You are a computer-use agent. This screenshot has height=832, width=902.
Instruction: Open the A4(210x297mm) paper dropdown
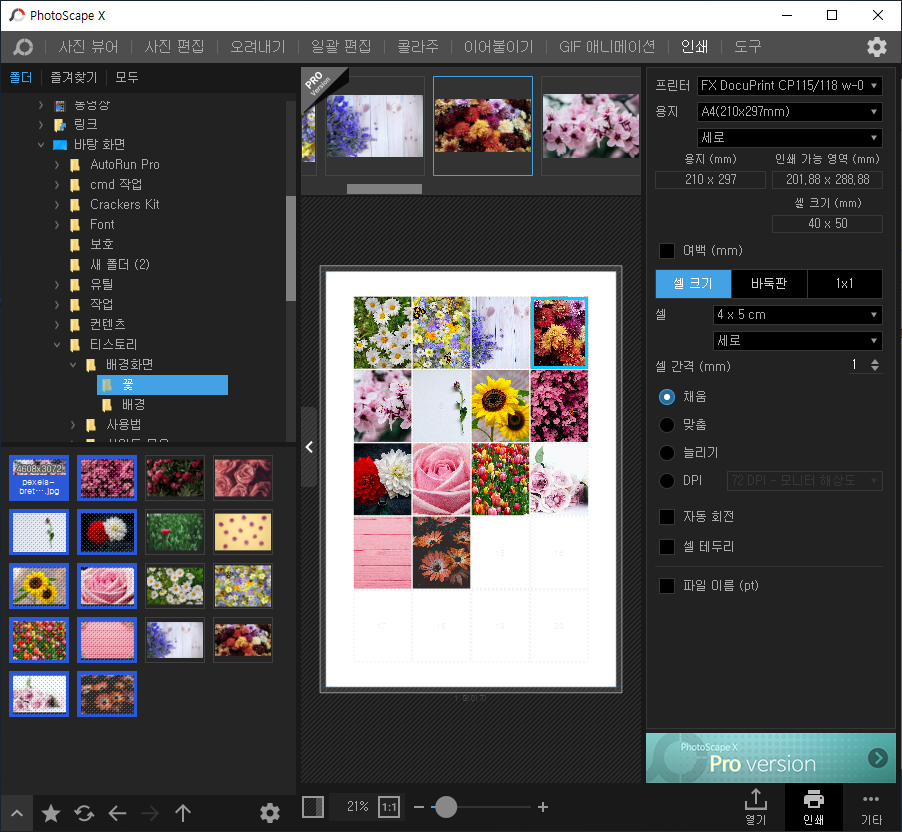[x=789, y=112]
